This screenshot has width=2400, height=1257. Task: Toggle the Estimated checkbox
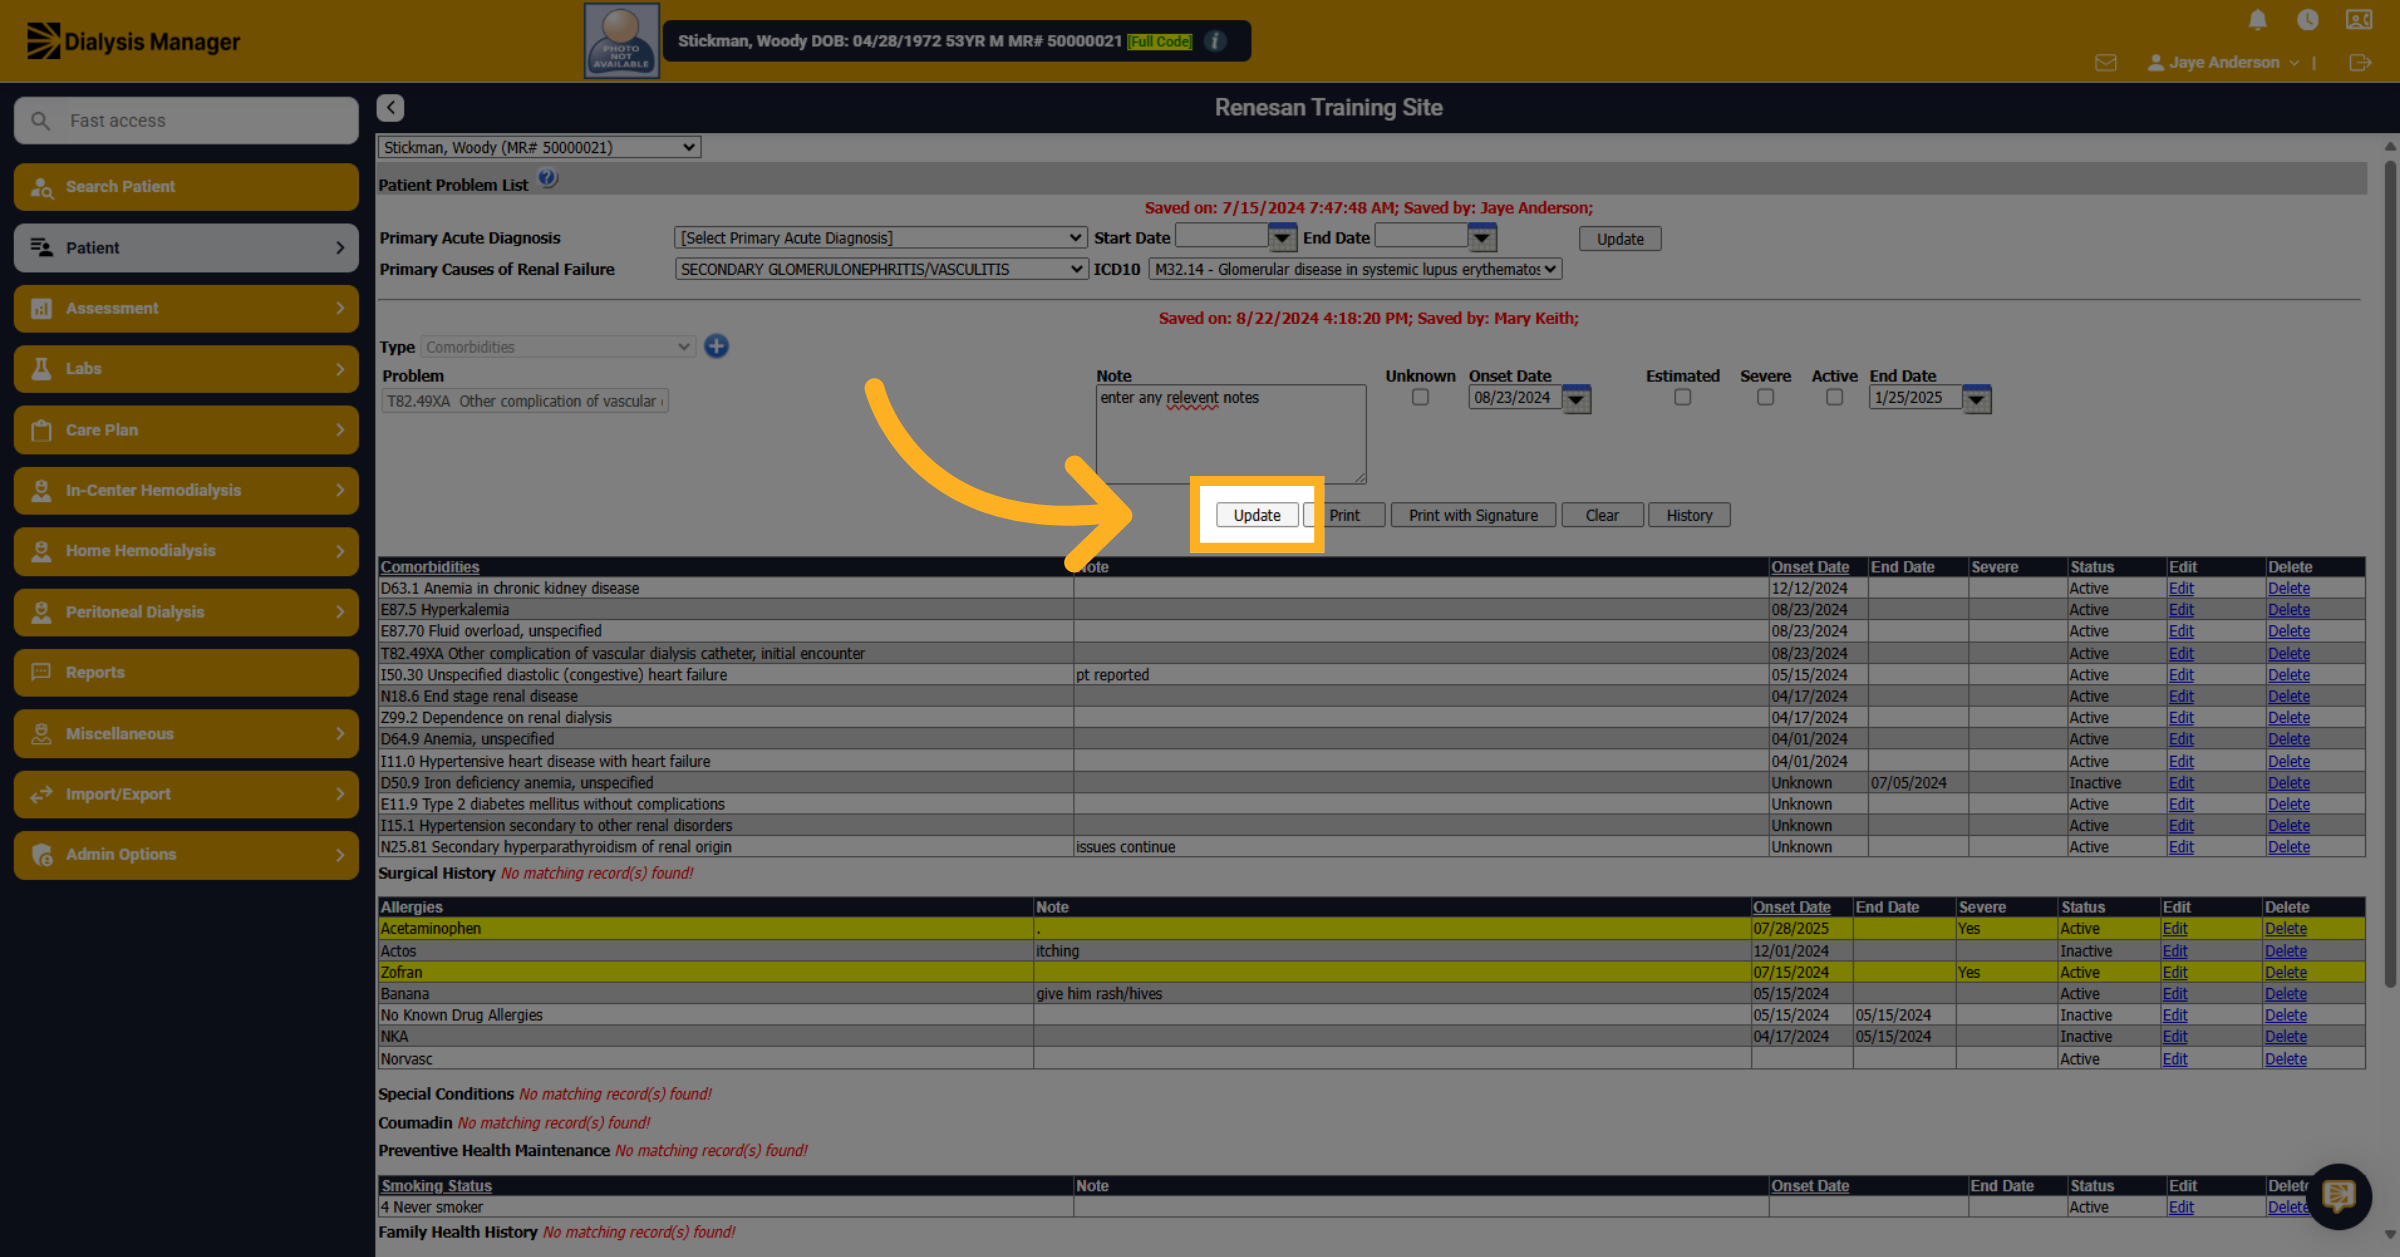tap(1682, 397)
